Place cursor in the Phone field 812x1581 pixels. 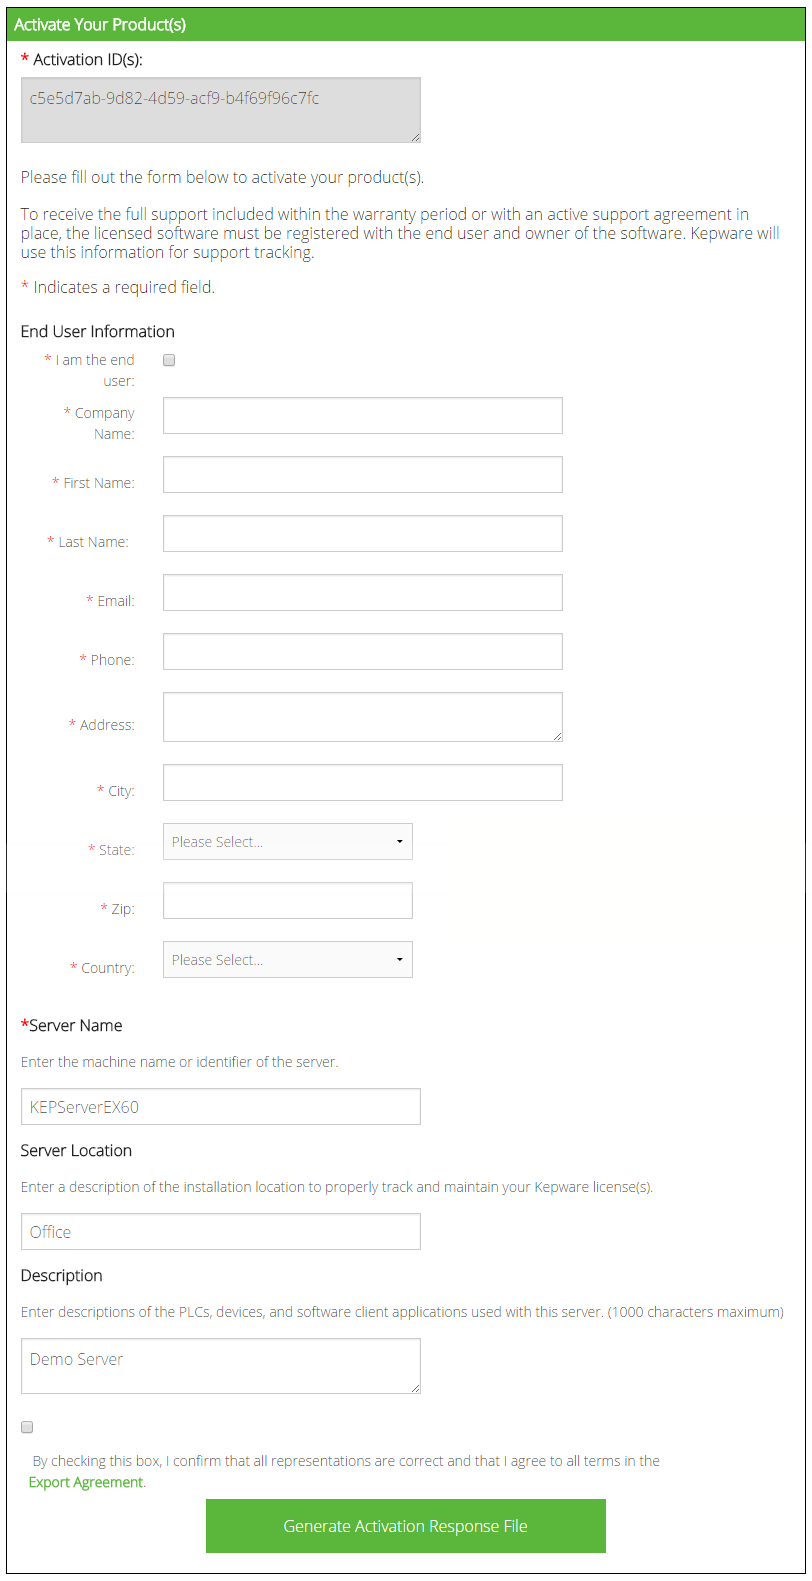[362, 652]
